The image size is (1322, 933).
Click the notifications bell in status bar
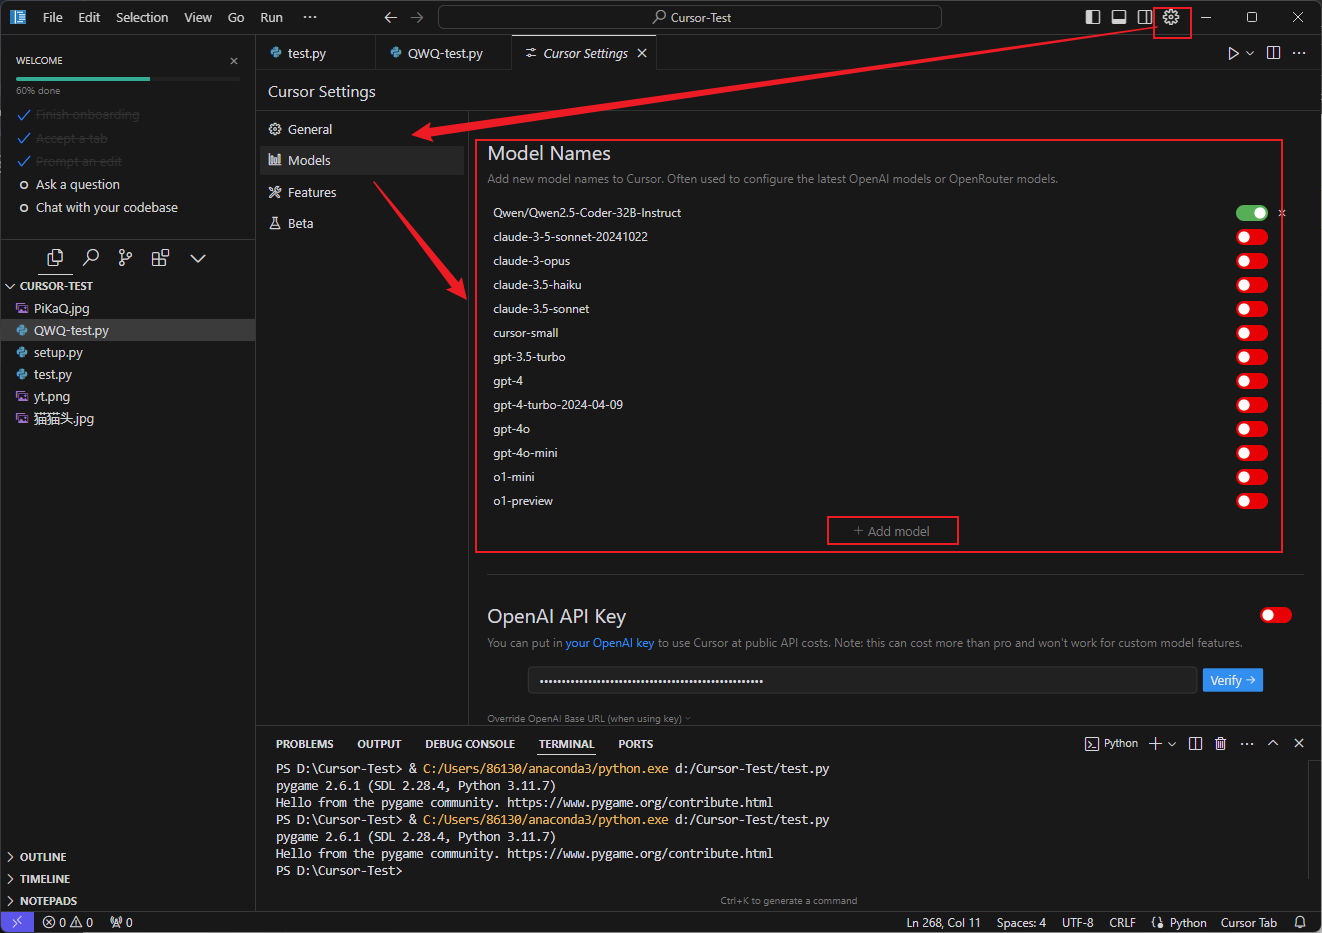coord(1300,922)
